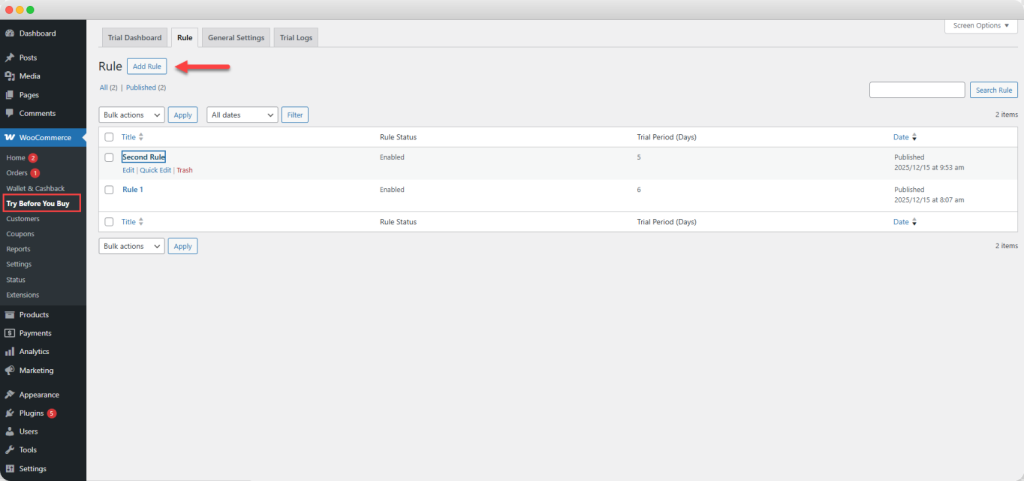Expand the All dates dropdown
The width and height of the screenshot is (1024, 481).
242,115
